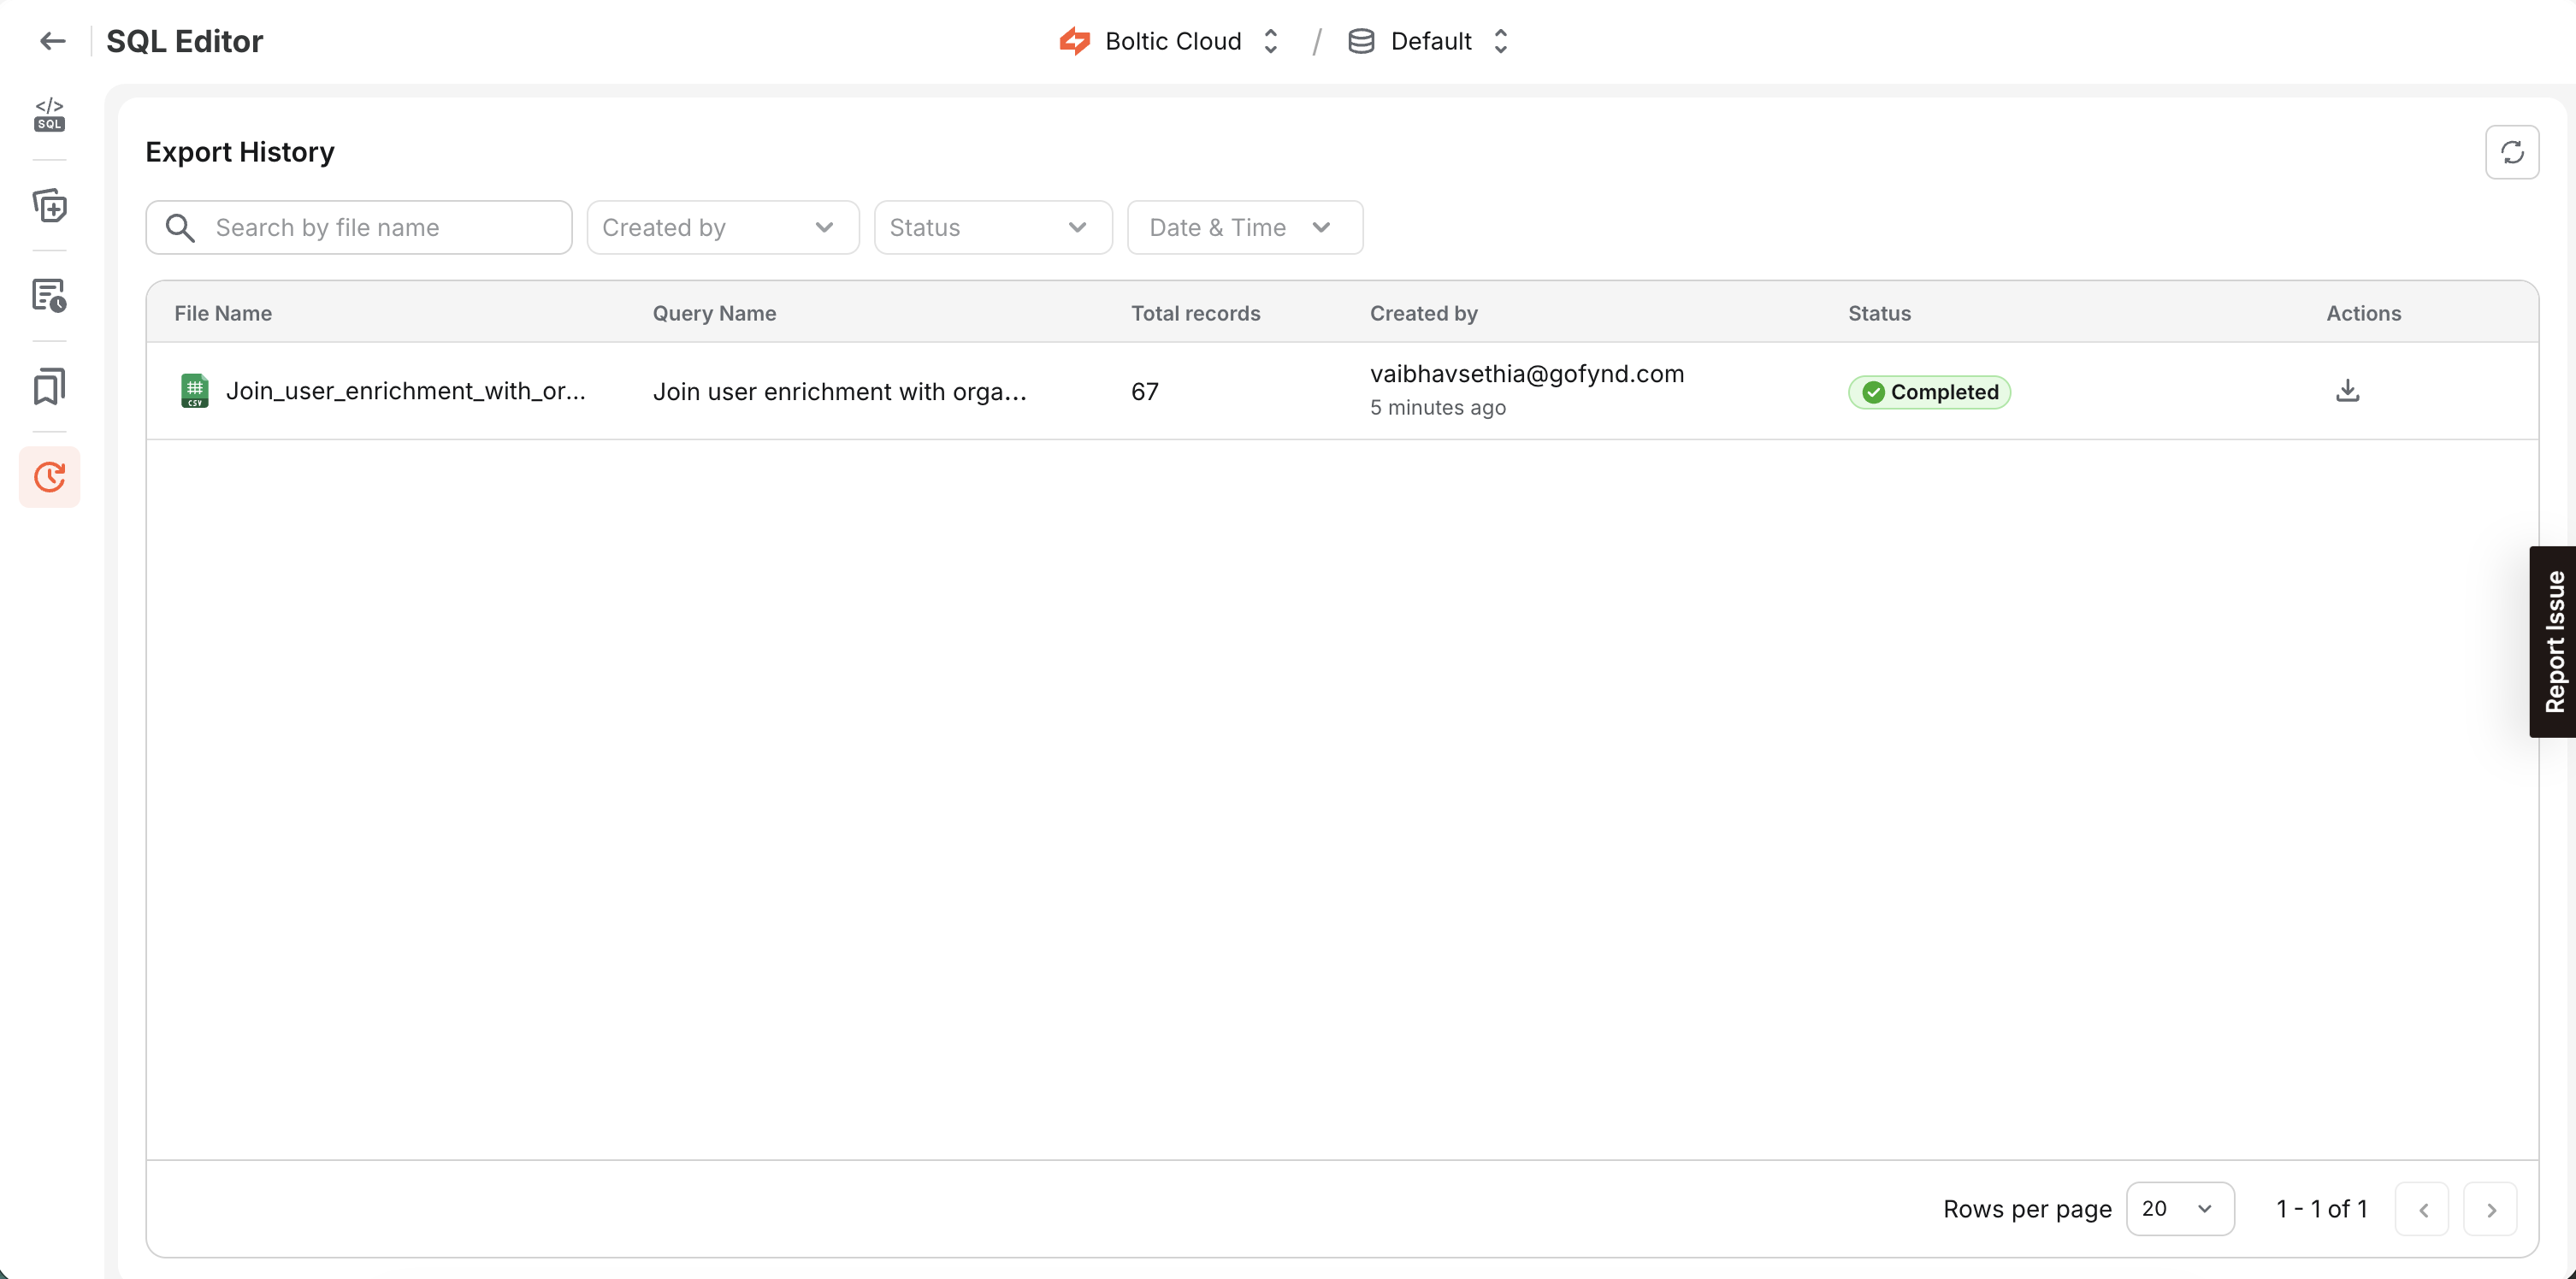Refresh the Export History list

(x=2513, y=152)
